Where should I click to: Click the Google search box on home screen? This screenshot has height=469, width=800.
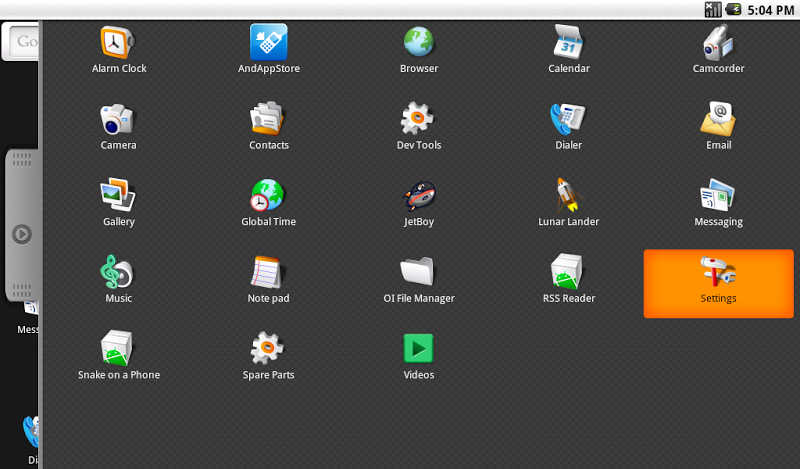(x=20, y=41)
